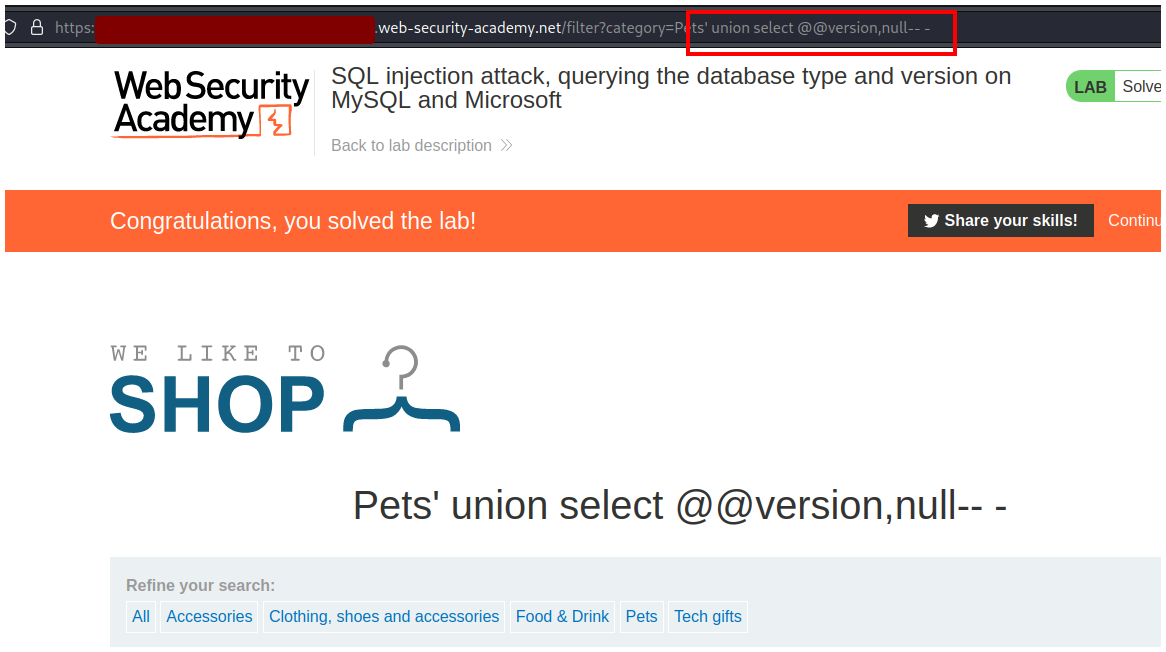Open the Back to lab description link
1166x652 pixels.
coord(411,146)
